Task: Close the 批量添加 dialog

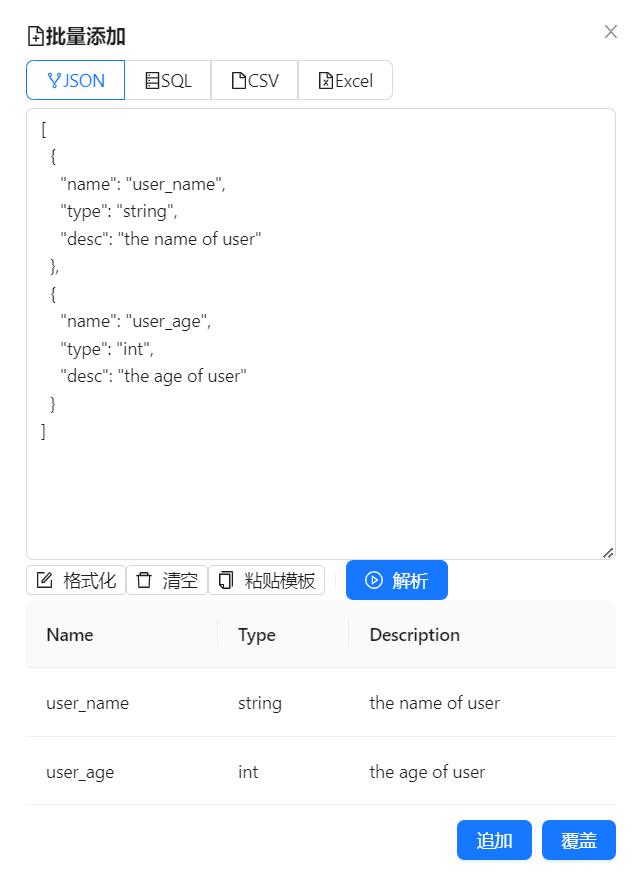Action: (611, 32)
